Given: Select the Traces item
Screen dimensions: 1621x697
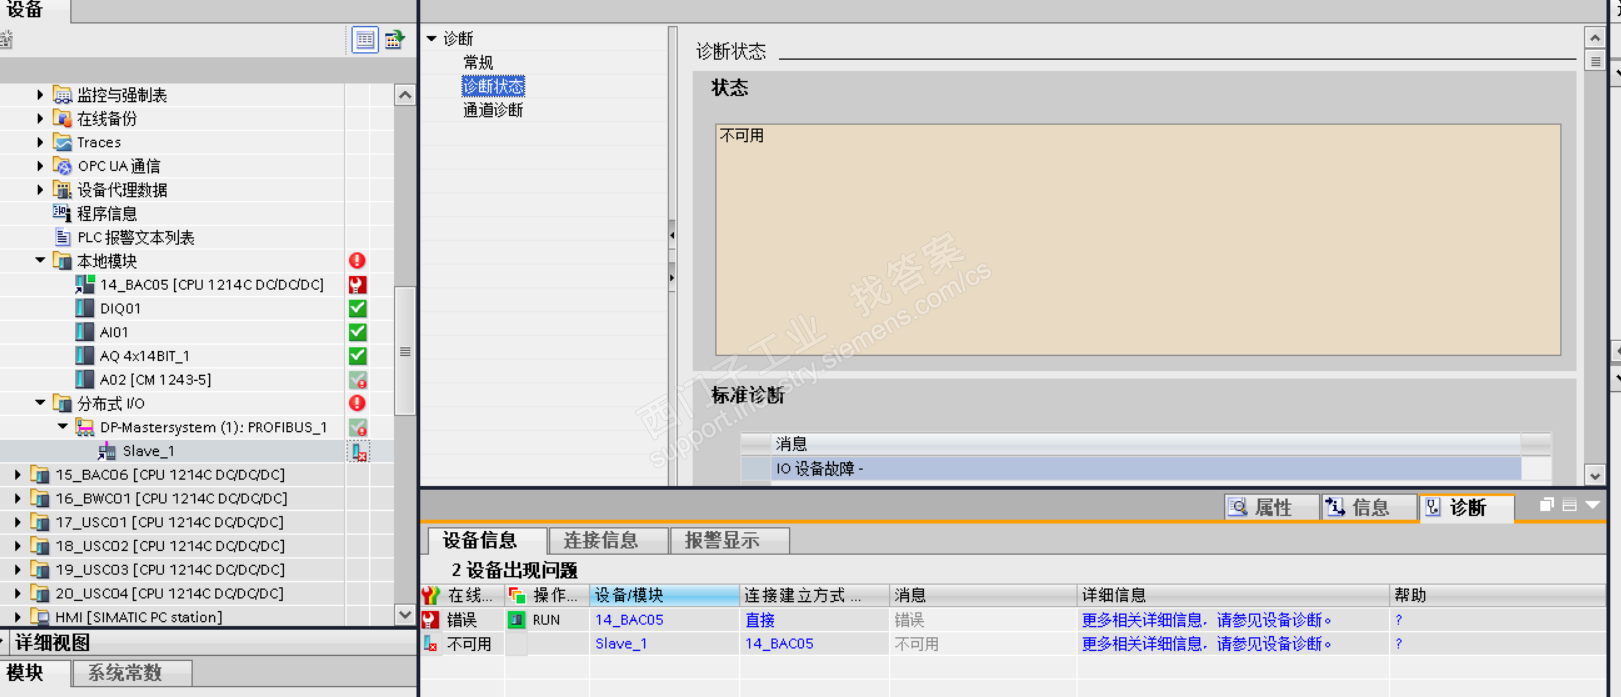Looking at the screenshot, I should pyautogui.click(x=99, y=142).
